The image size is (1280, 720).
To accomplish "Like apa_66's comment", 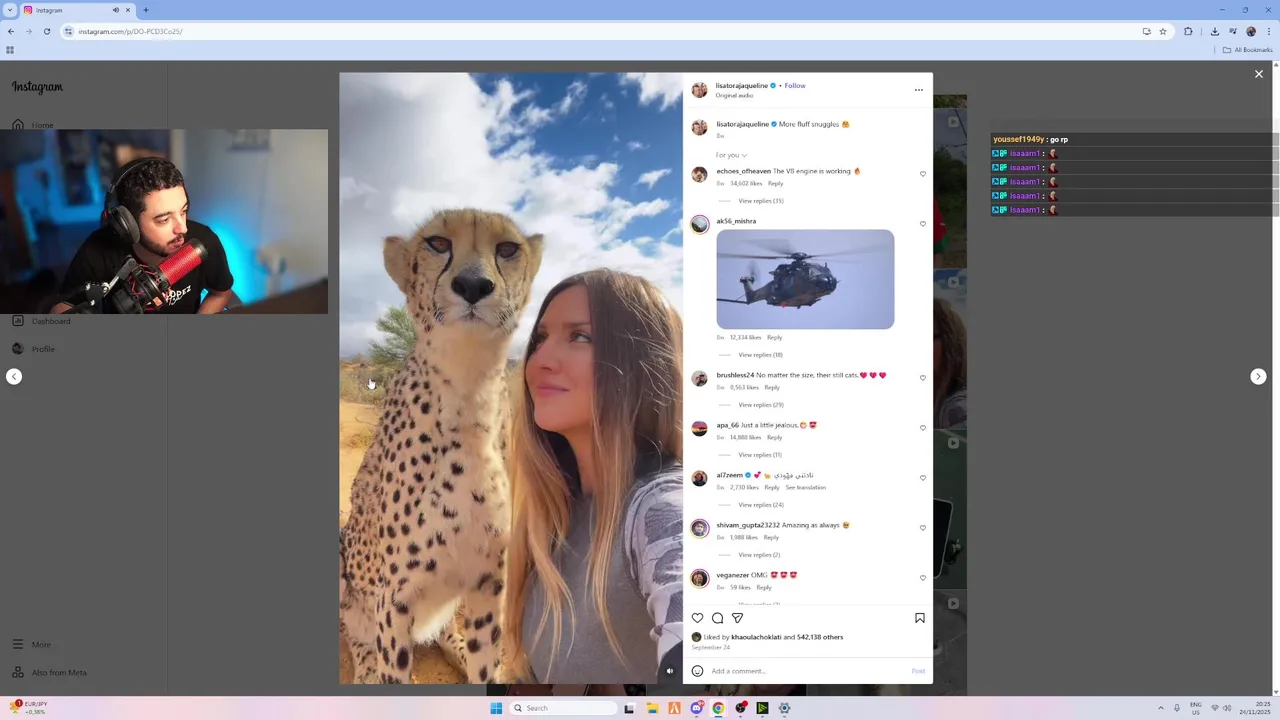I will (x=923, y=428).
